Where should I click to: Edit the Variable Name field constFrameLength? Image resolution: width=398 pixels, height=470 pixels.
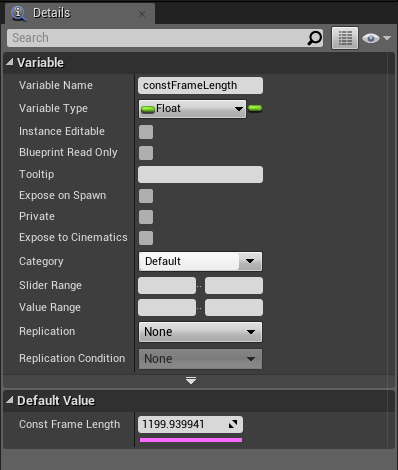point(200,85)
